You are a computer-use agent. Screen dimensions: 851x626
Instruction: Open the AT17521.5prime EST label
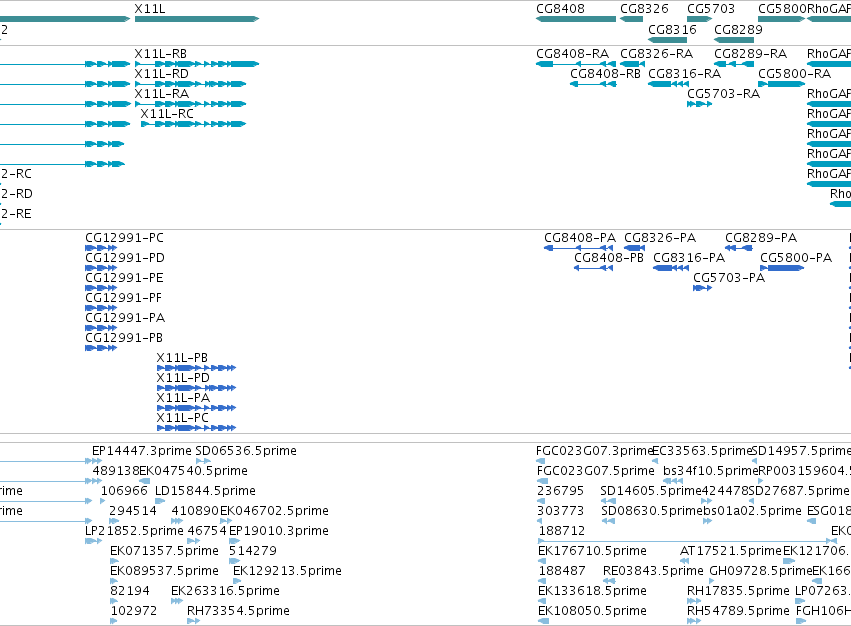731,552
